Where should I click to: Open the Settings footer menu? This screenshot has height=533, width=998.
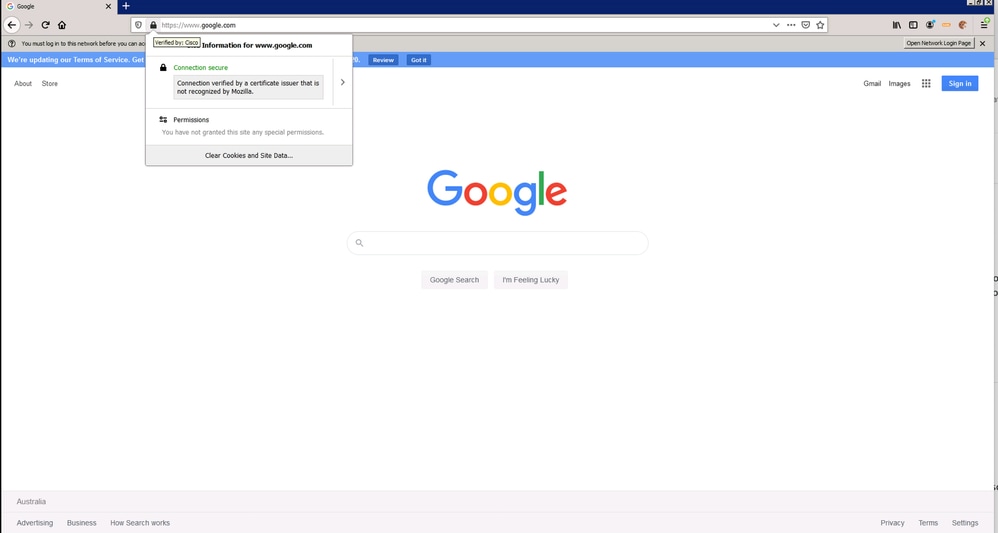pos(965,523)
